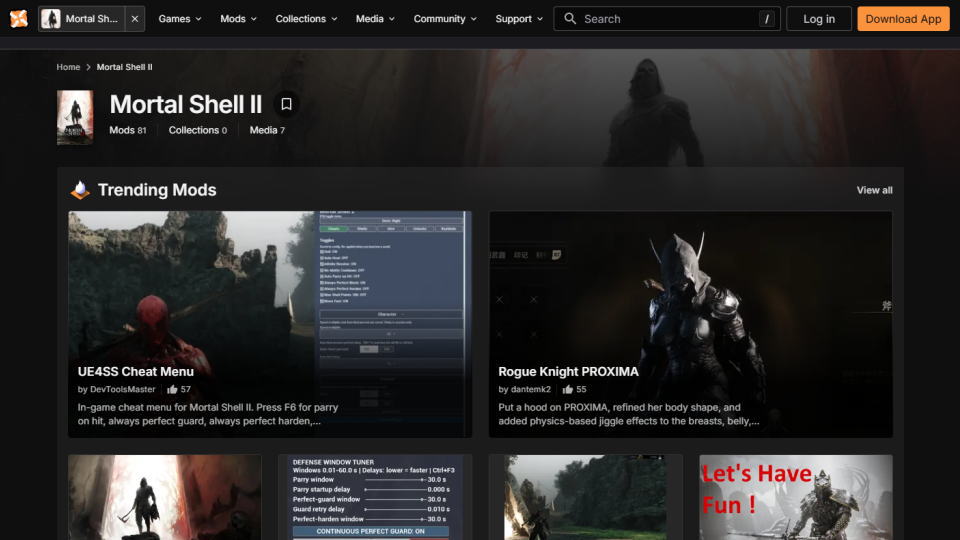
Task: Open the Mortal Shell II cover art
Action: click(x=75, y=117)
